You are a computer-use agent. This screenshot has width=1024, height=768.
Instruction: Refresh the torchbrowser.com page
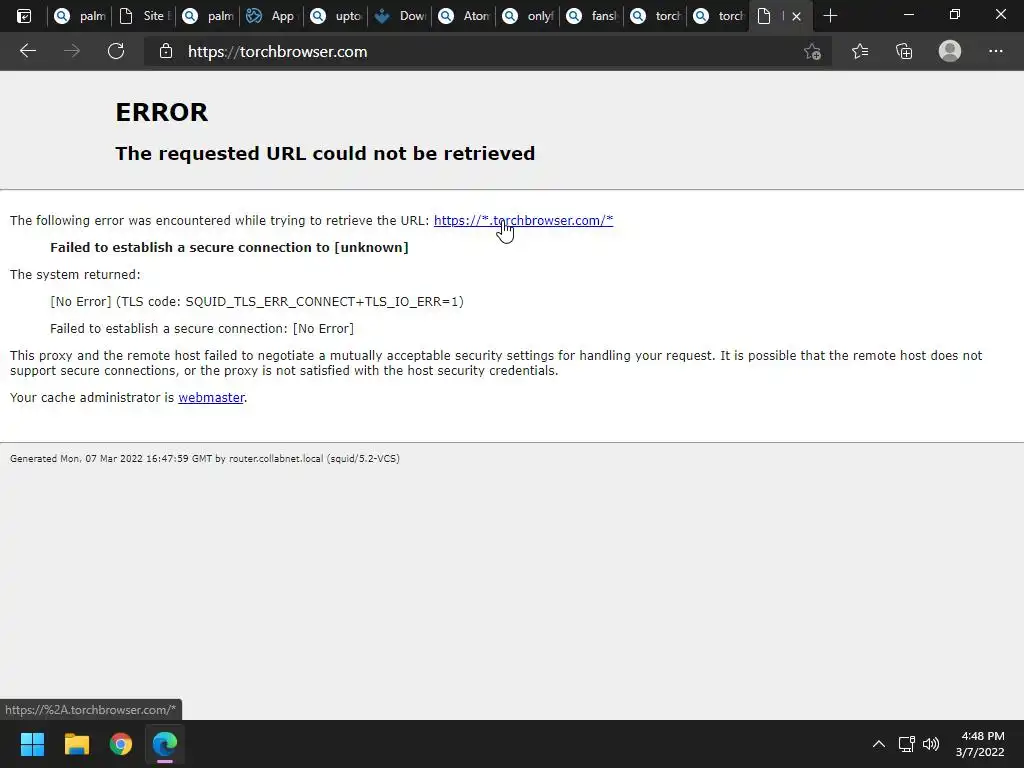pos(116,51)
